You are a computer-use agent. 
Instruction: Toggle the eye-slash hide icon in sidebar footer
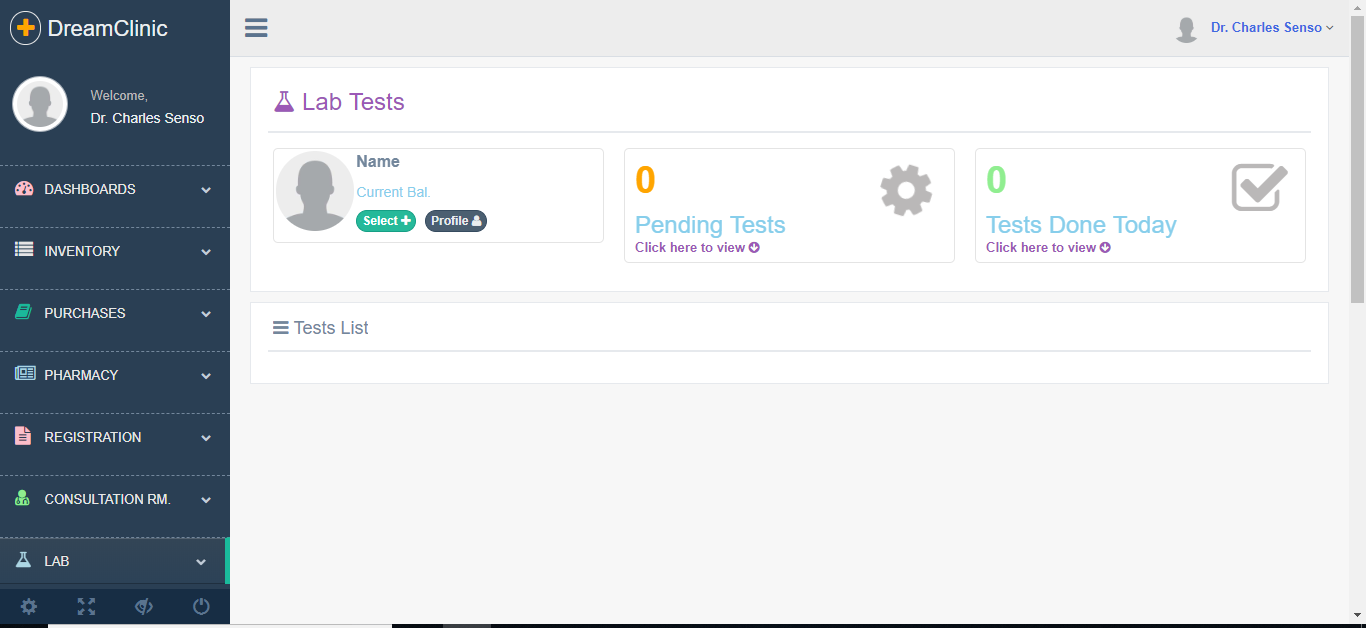144,606
